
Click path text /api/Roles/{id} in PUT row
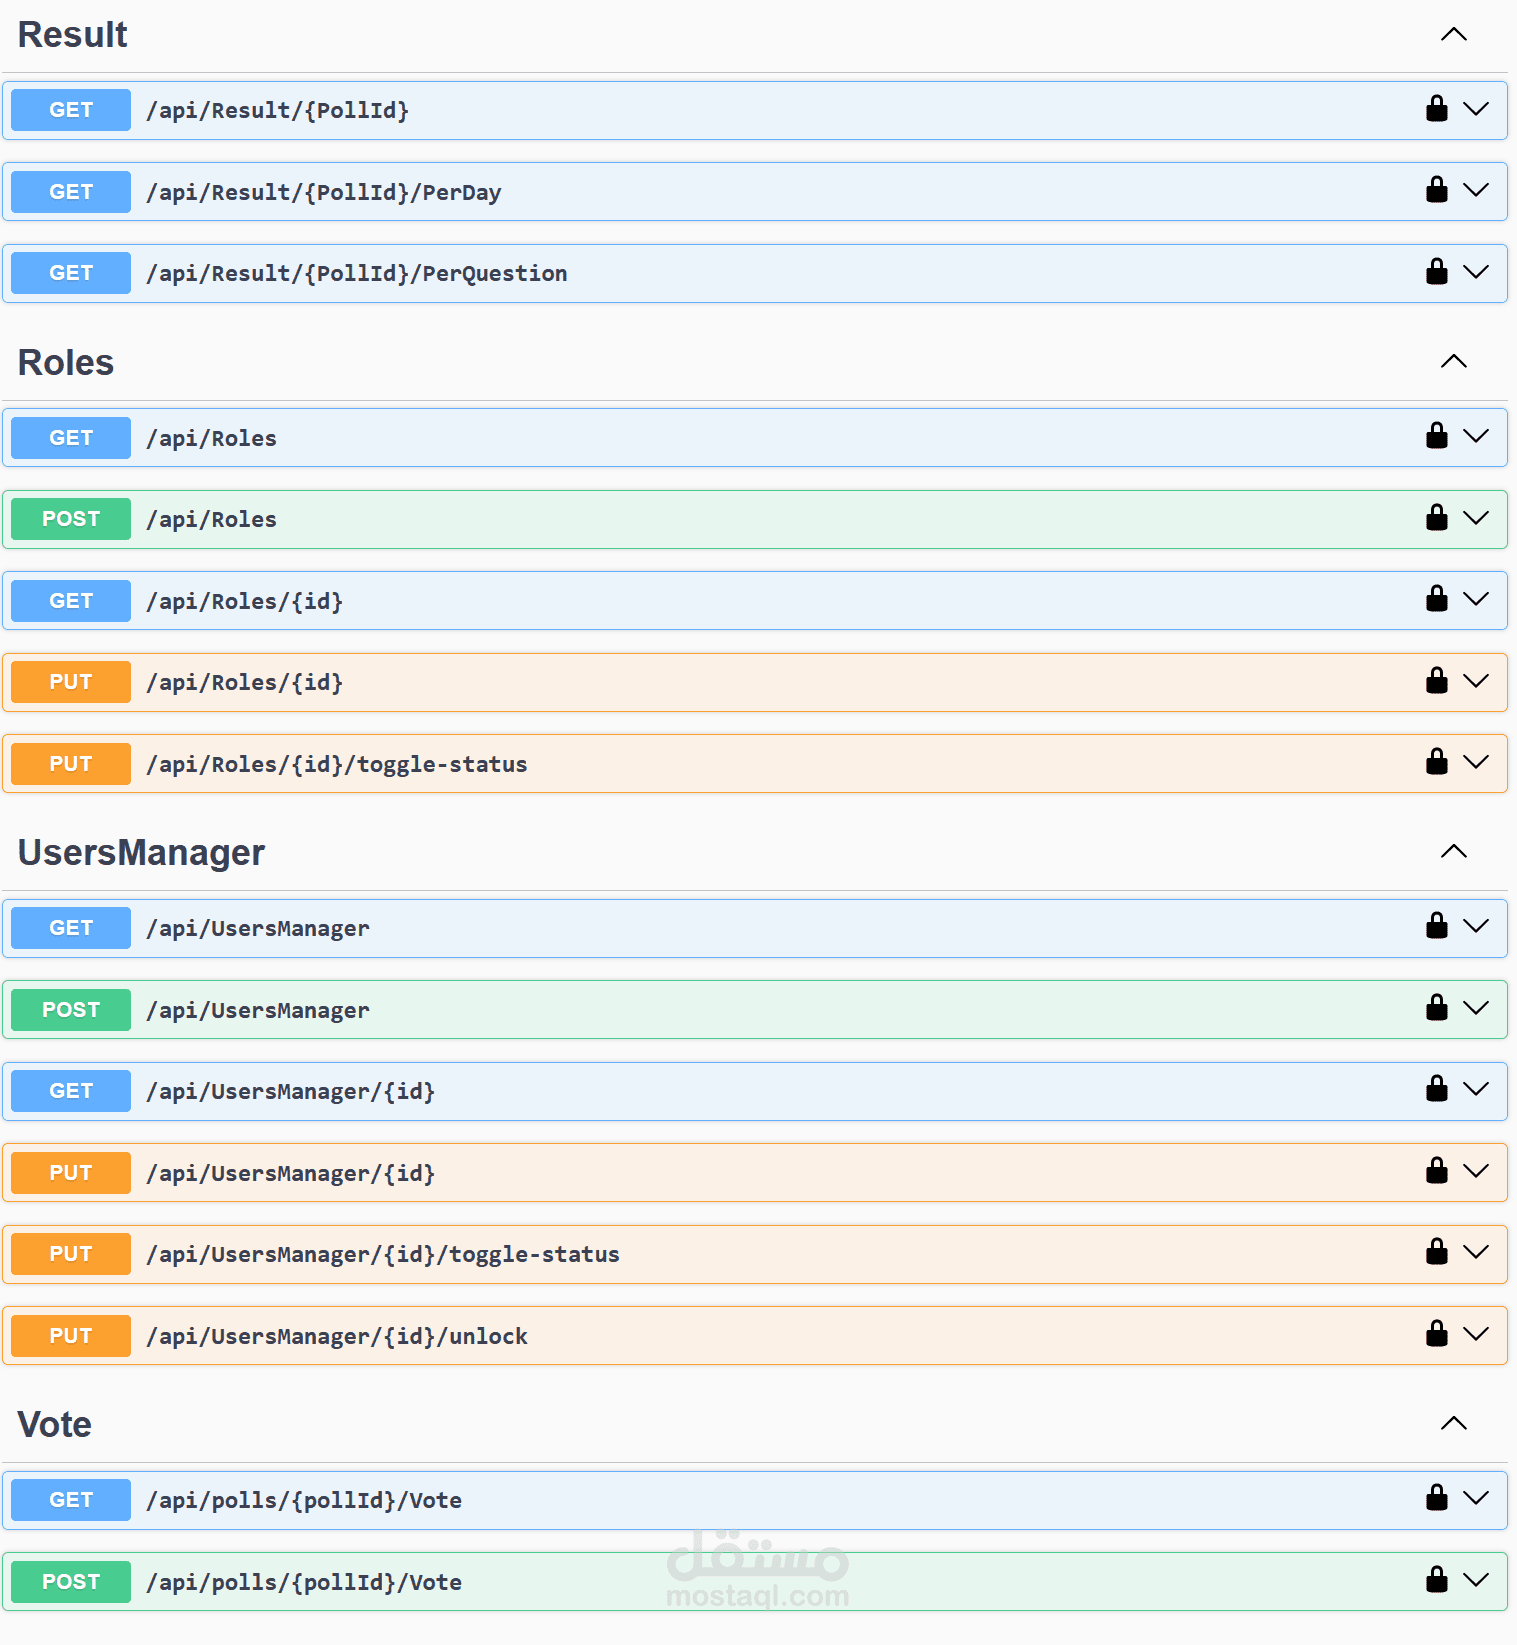coord(245,683)
